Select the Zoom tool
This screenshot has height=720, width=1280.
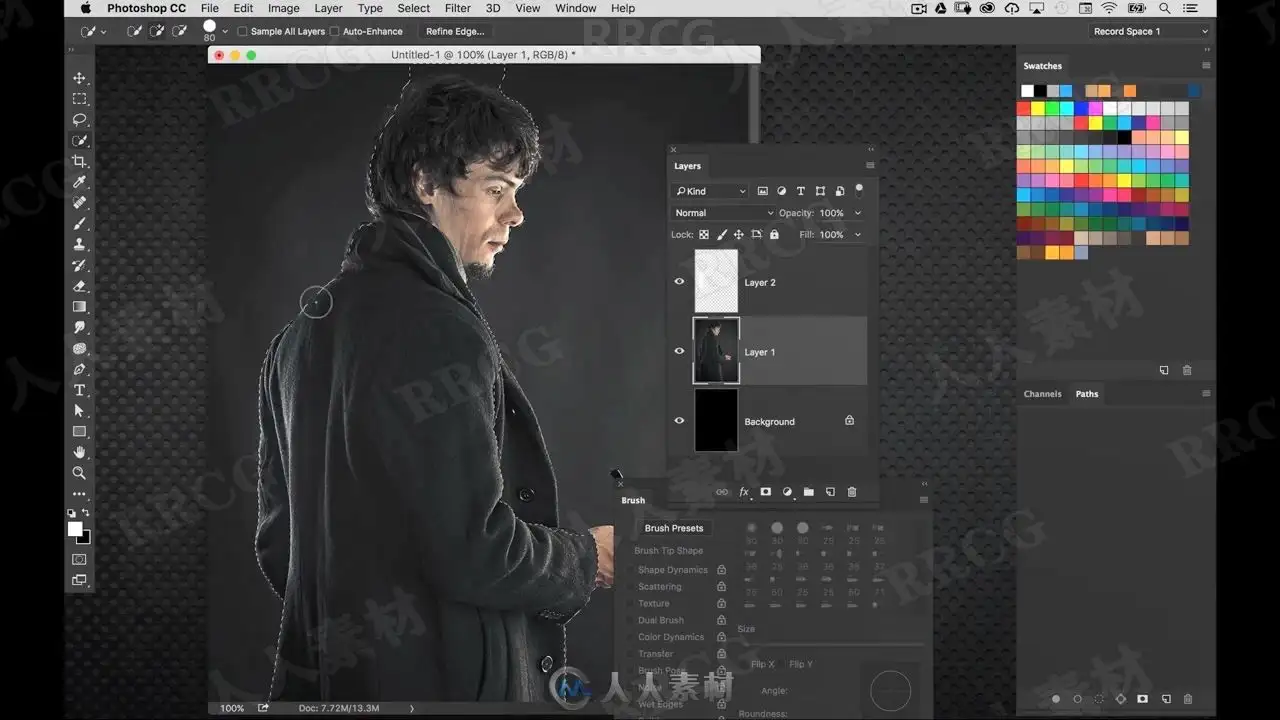80,474
